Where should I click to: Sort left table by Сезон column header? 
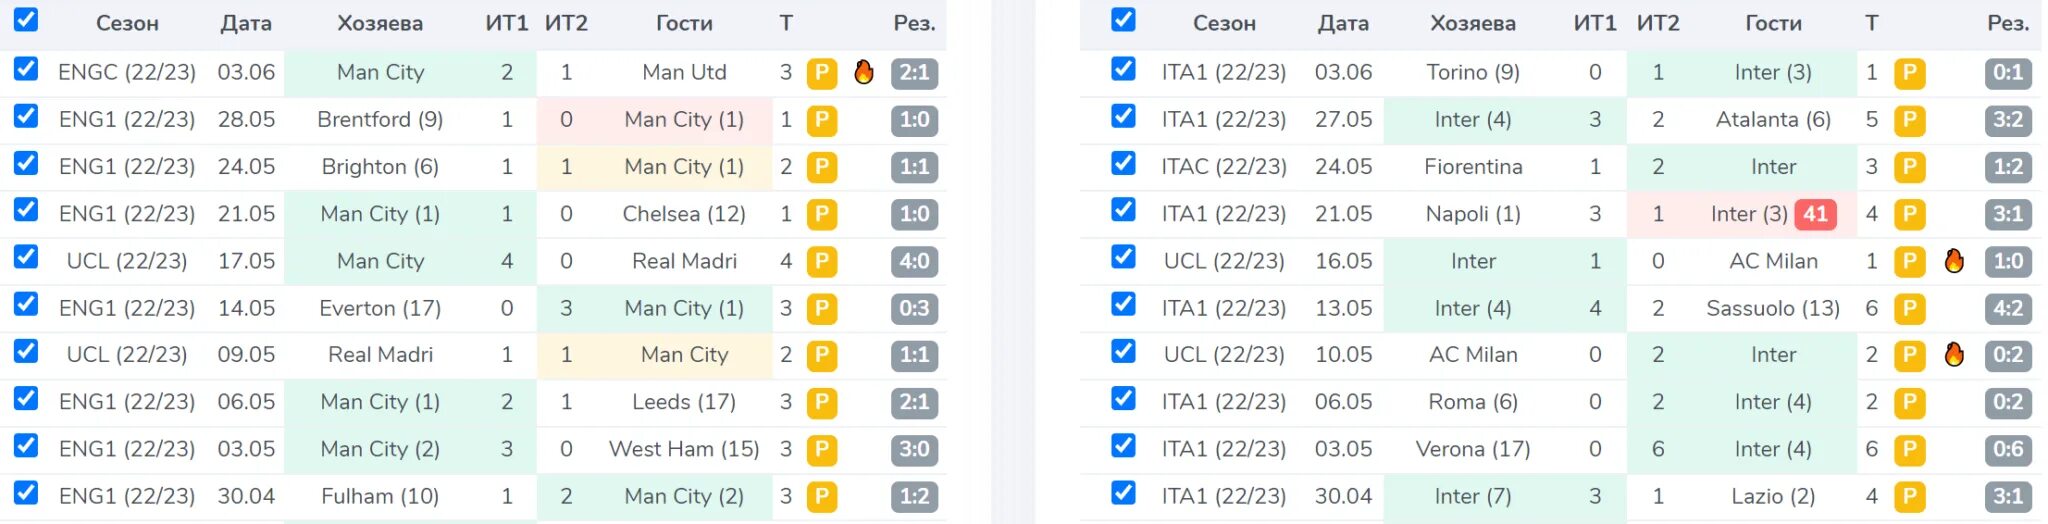tap(127, 23)
